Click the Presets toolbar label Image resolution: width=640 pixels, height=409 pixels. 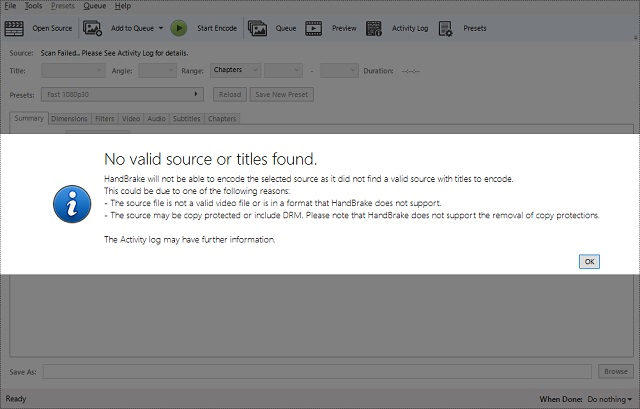pos(475,28)
